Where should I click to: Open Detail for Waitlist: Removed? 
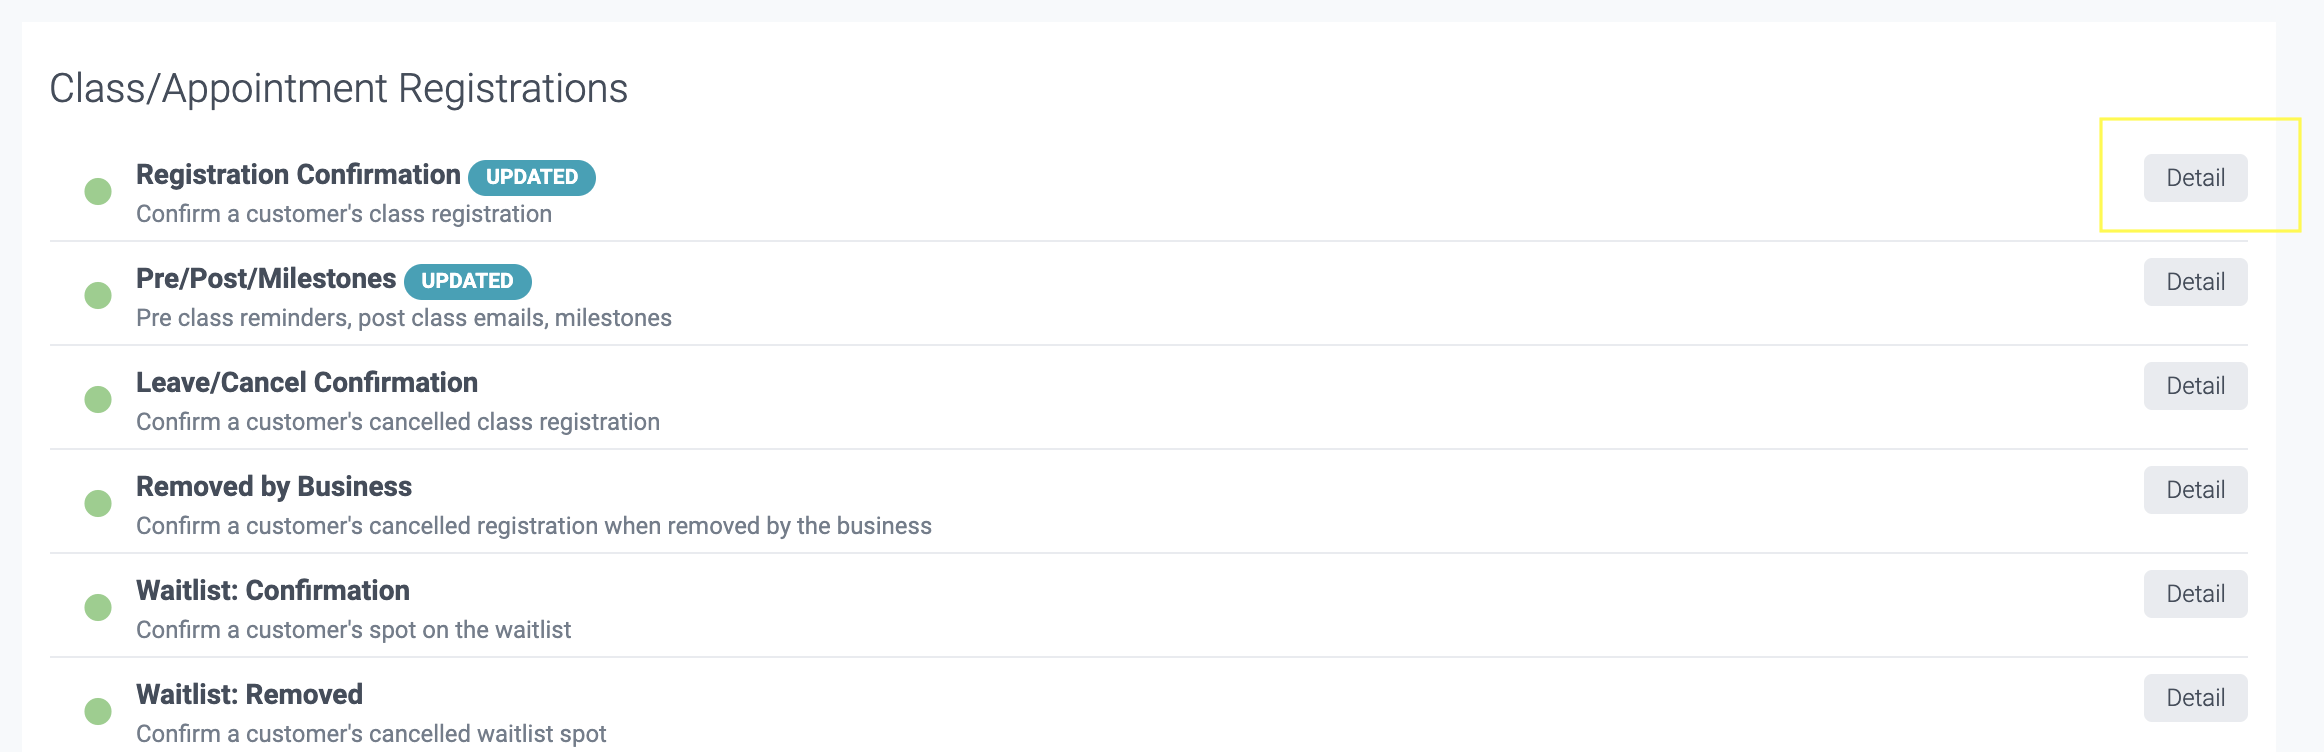[2195, 698]
